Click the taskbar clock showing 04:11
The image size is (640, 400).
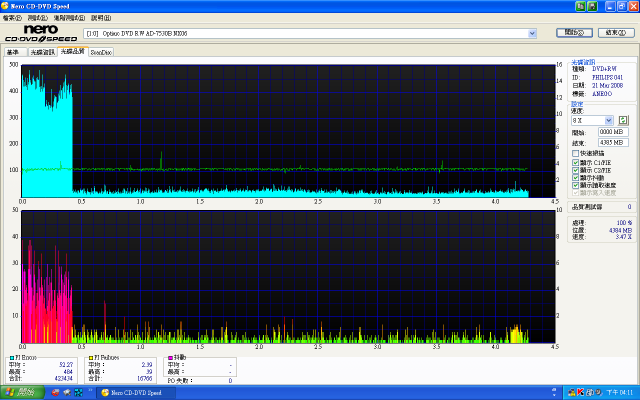pyautogui.click(x=620, y=392)
